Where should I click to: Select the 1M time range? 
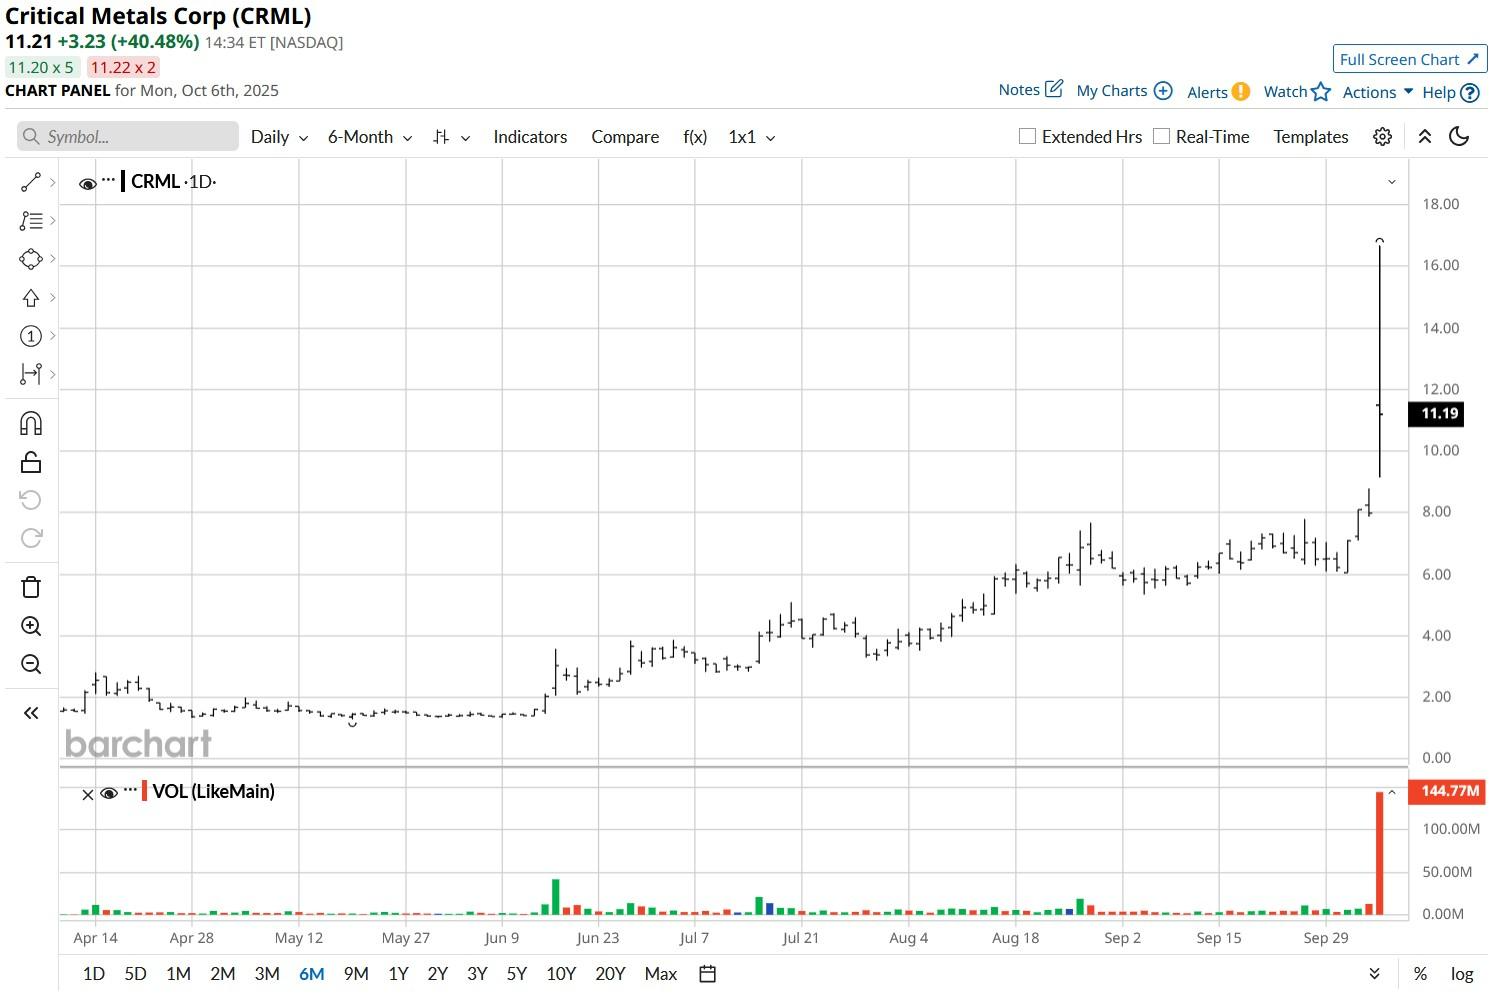[x=178, y=974]
